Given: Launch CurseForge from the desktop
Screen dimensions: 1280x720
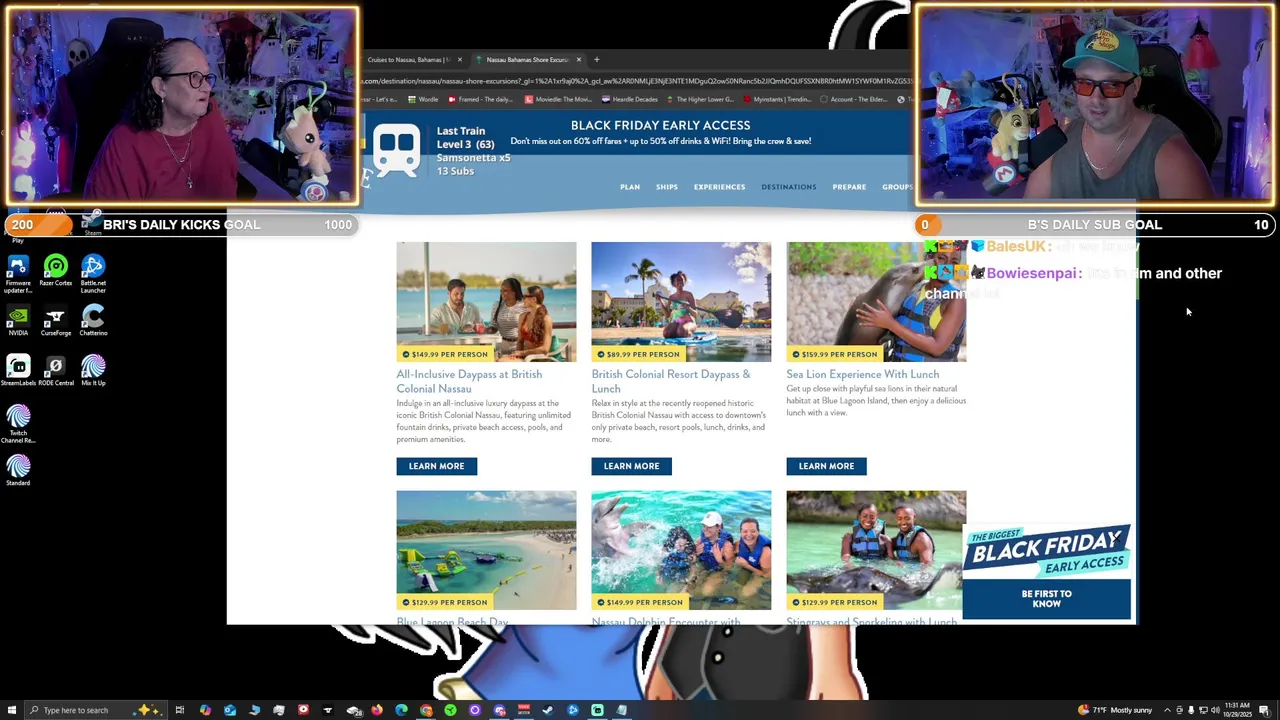Looking at the screenshot, I should point(56,320).
